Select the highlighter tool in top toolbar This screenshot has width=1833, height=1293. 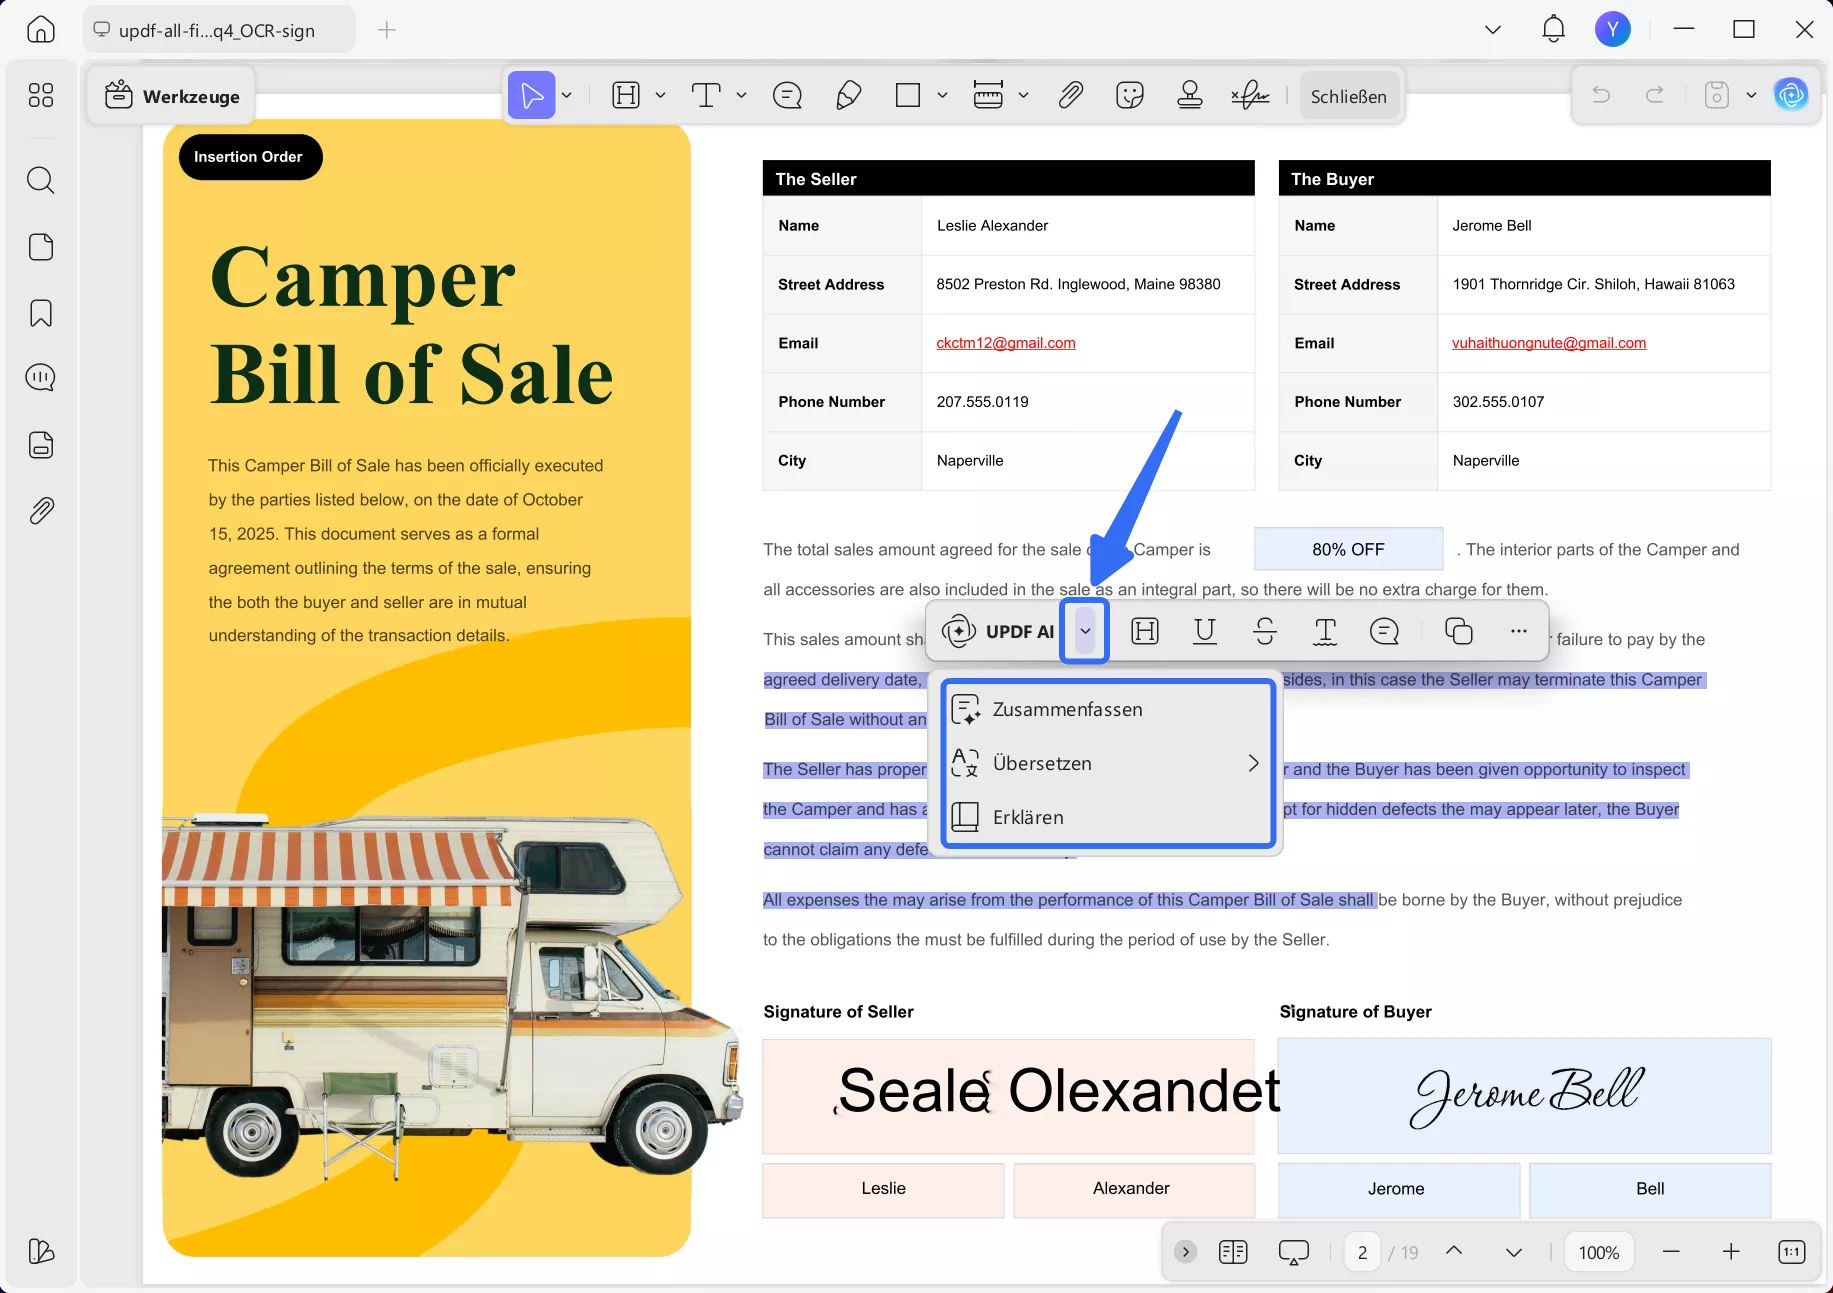pos(626,96)
